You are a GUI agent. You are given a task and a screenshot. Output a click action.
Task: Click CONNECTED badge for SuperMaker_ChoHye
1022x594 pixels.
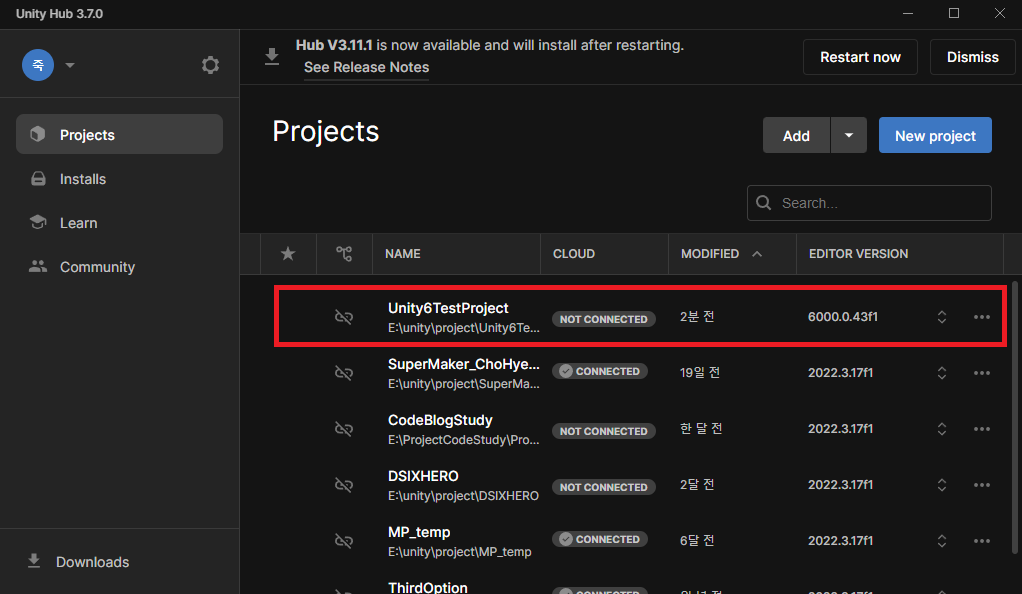600,371
